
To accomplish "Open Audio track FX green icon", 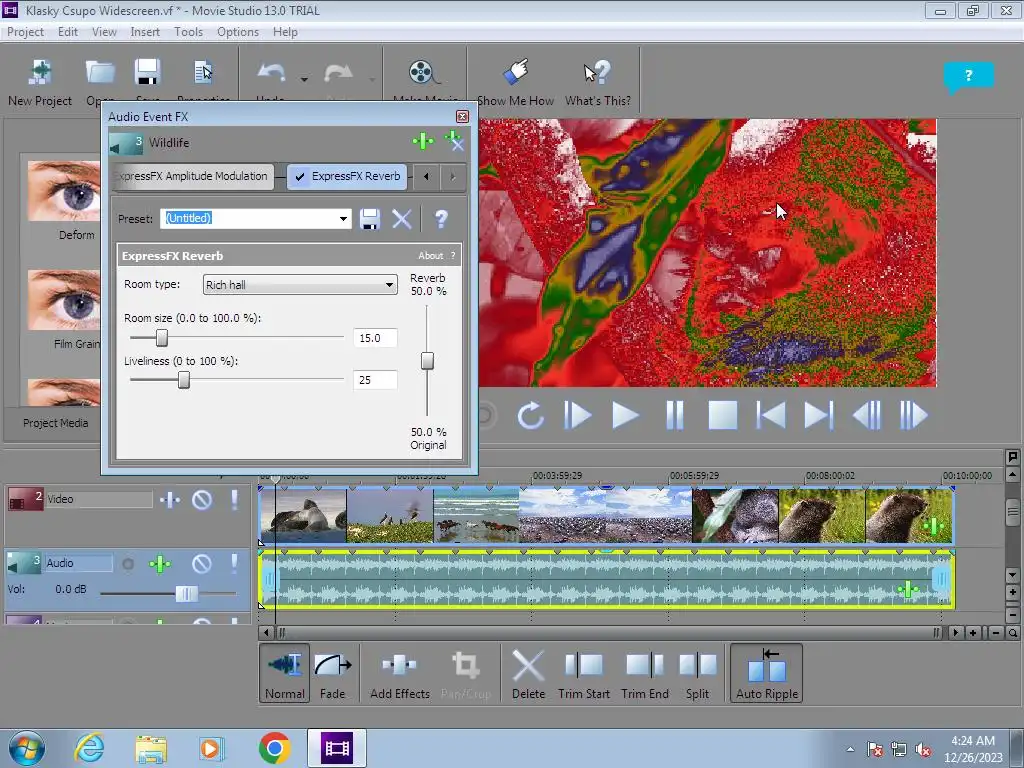I will click(160, 564).
